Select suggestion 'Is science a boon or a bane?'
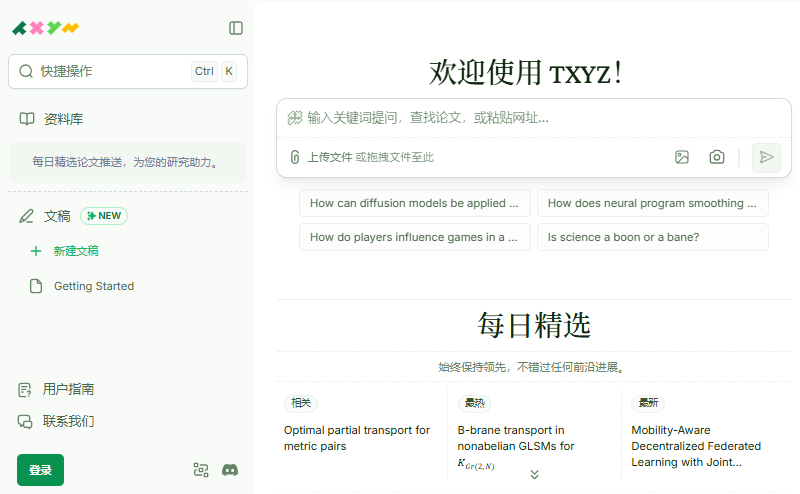Viewport: 800px width, 494px height. click(653, 237)
